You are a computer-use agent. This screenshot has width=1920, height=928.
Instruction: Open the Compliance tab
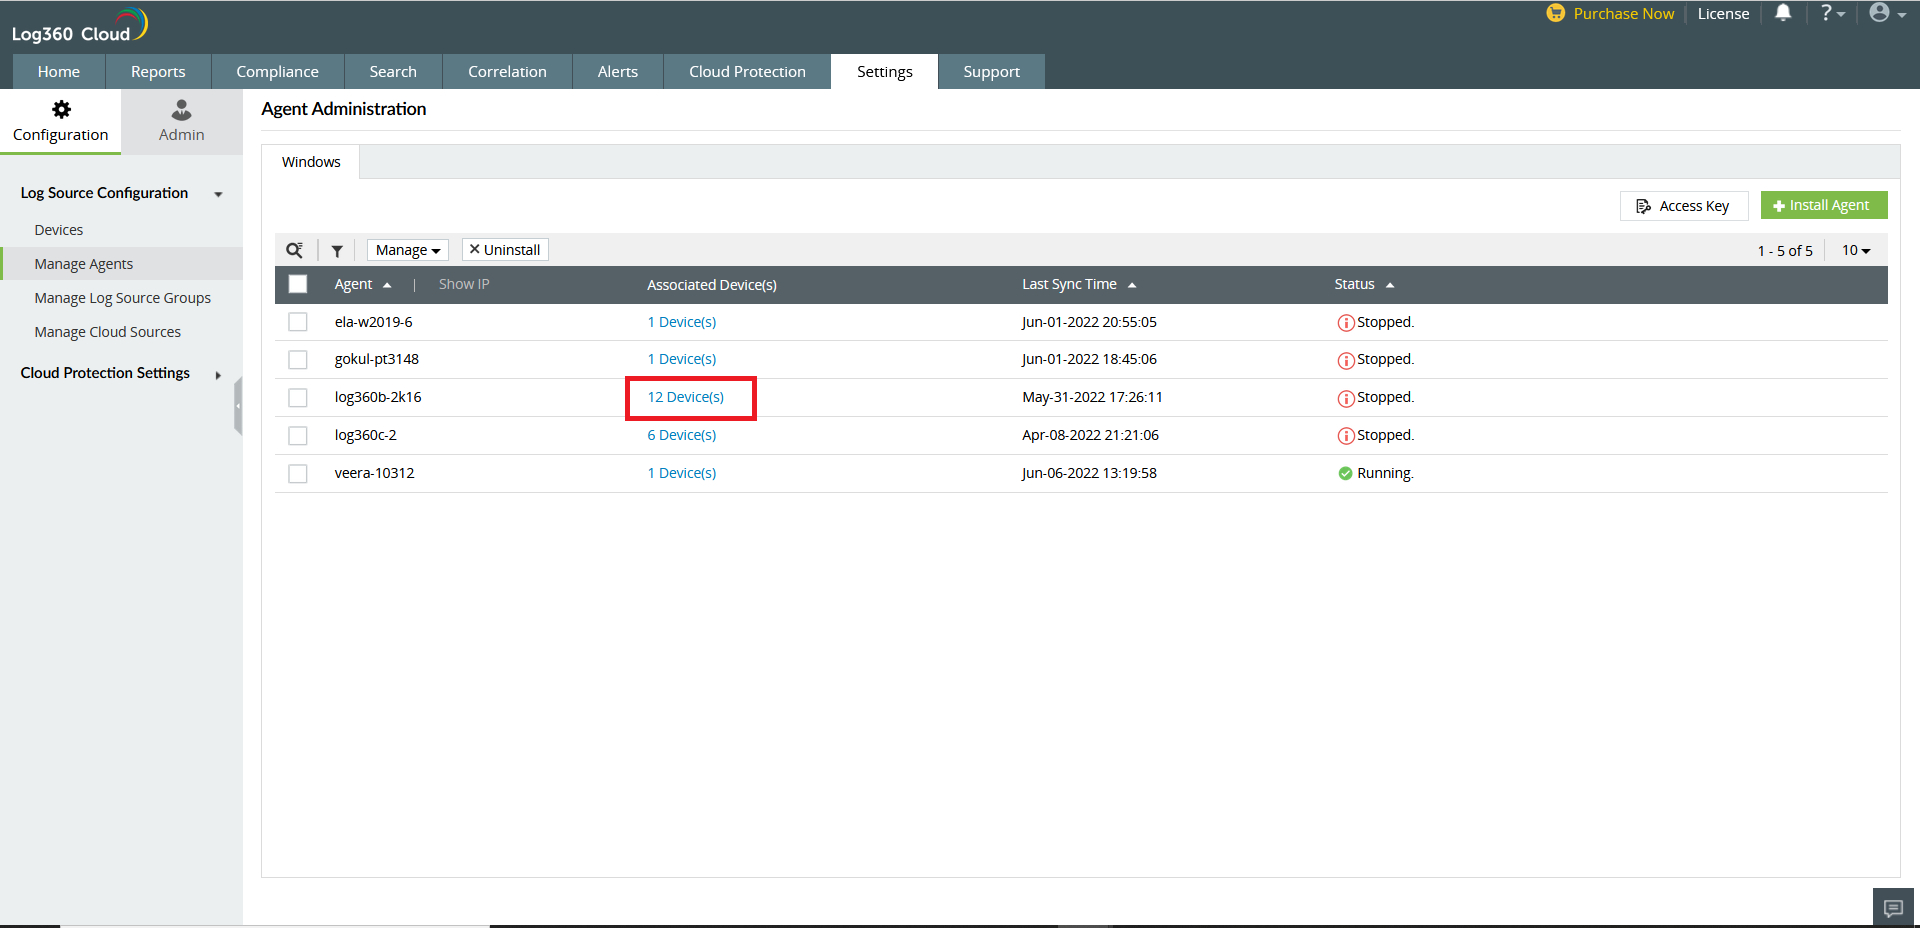coord(277,72)
